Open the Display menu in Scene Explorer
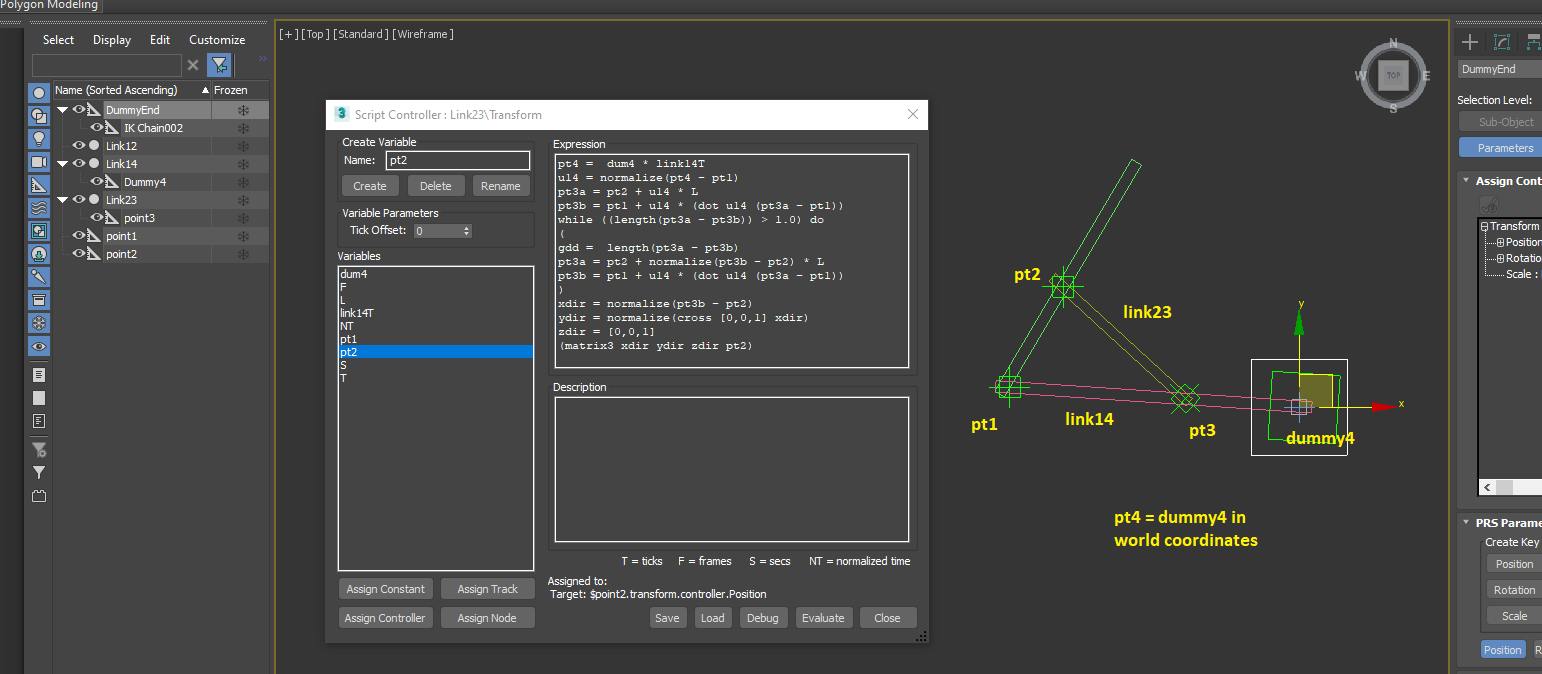 point(112,40)
